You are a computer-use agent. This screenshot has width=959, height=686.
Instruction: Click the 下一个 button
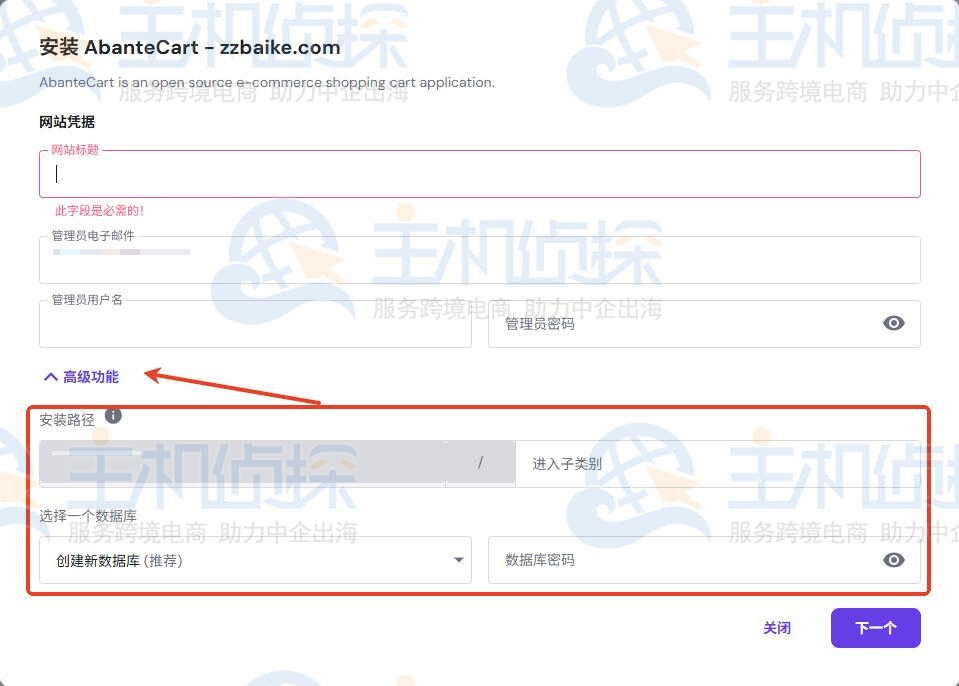click(875, 628)
